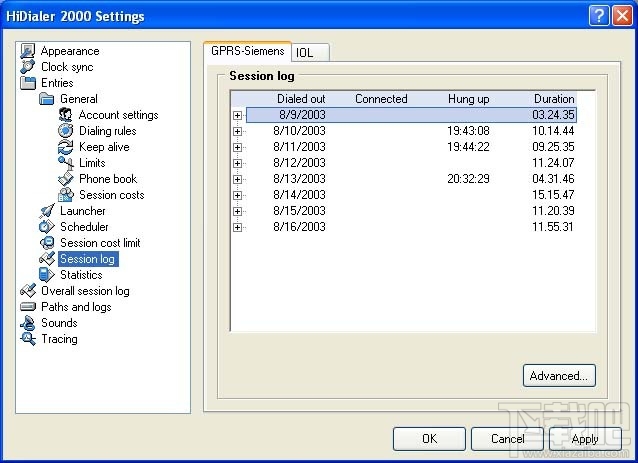
Task: Switch to the GPRS-Siemens tab
Action: [x=247, y=51]
